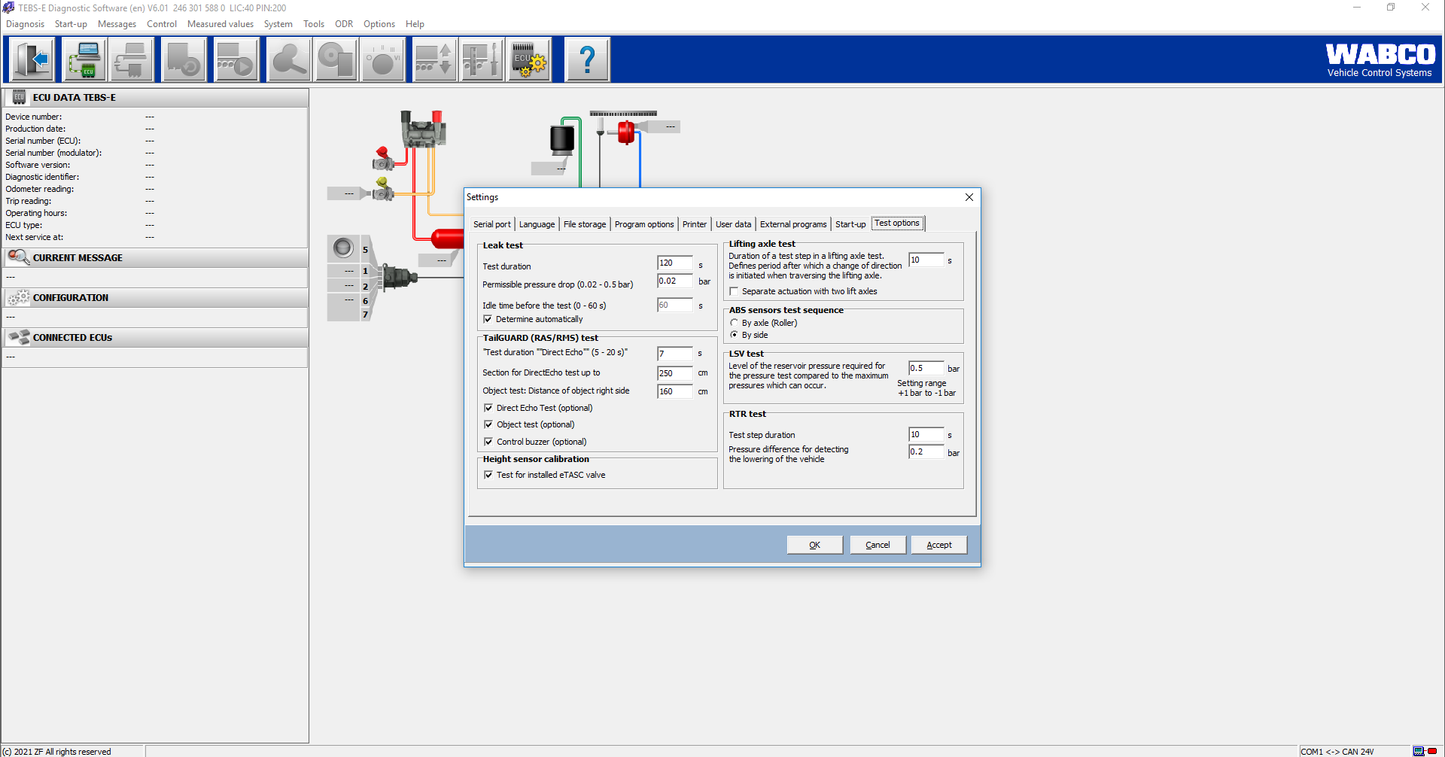
Task: Disable Test for installed eTASC valve
Action: [x=488, y=475]
